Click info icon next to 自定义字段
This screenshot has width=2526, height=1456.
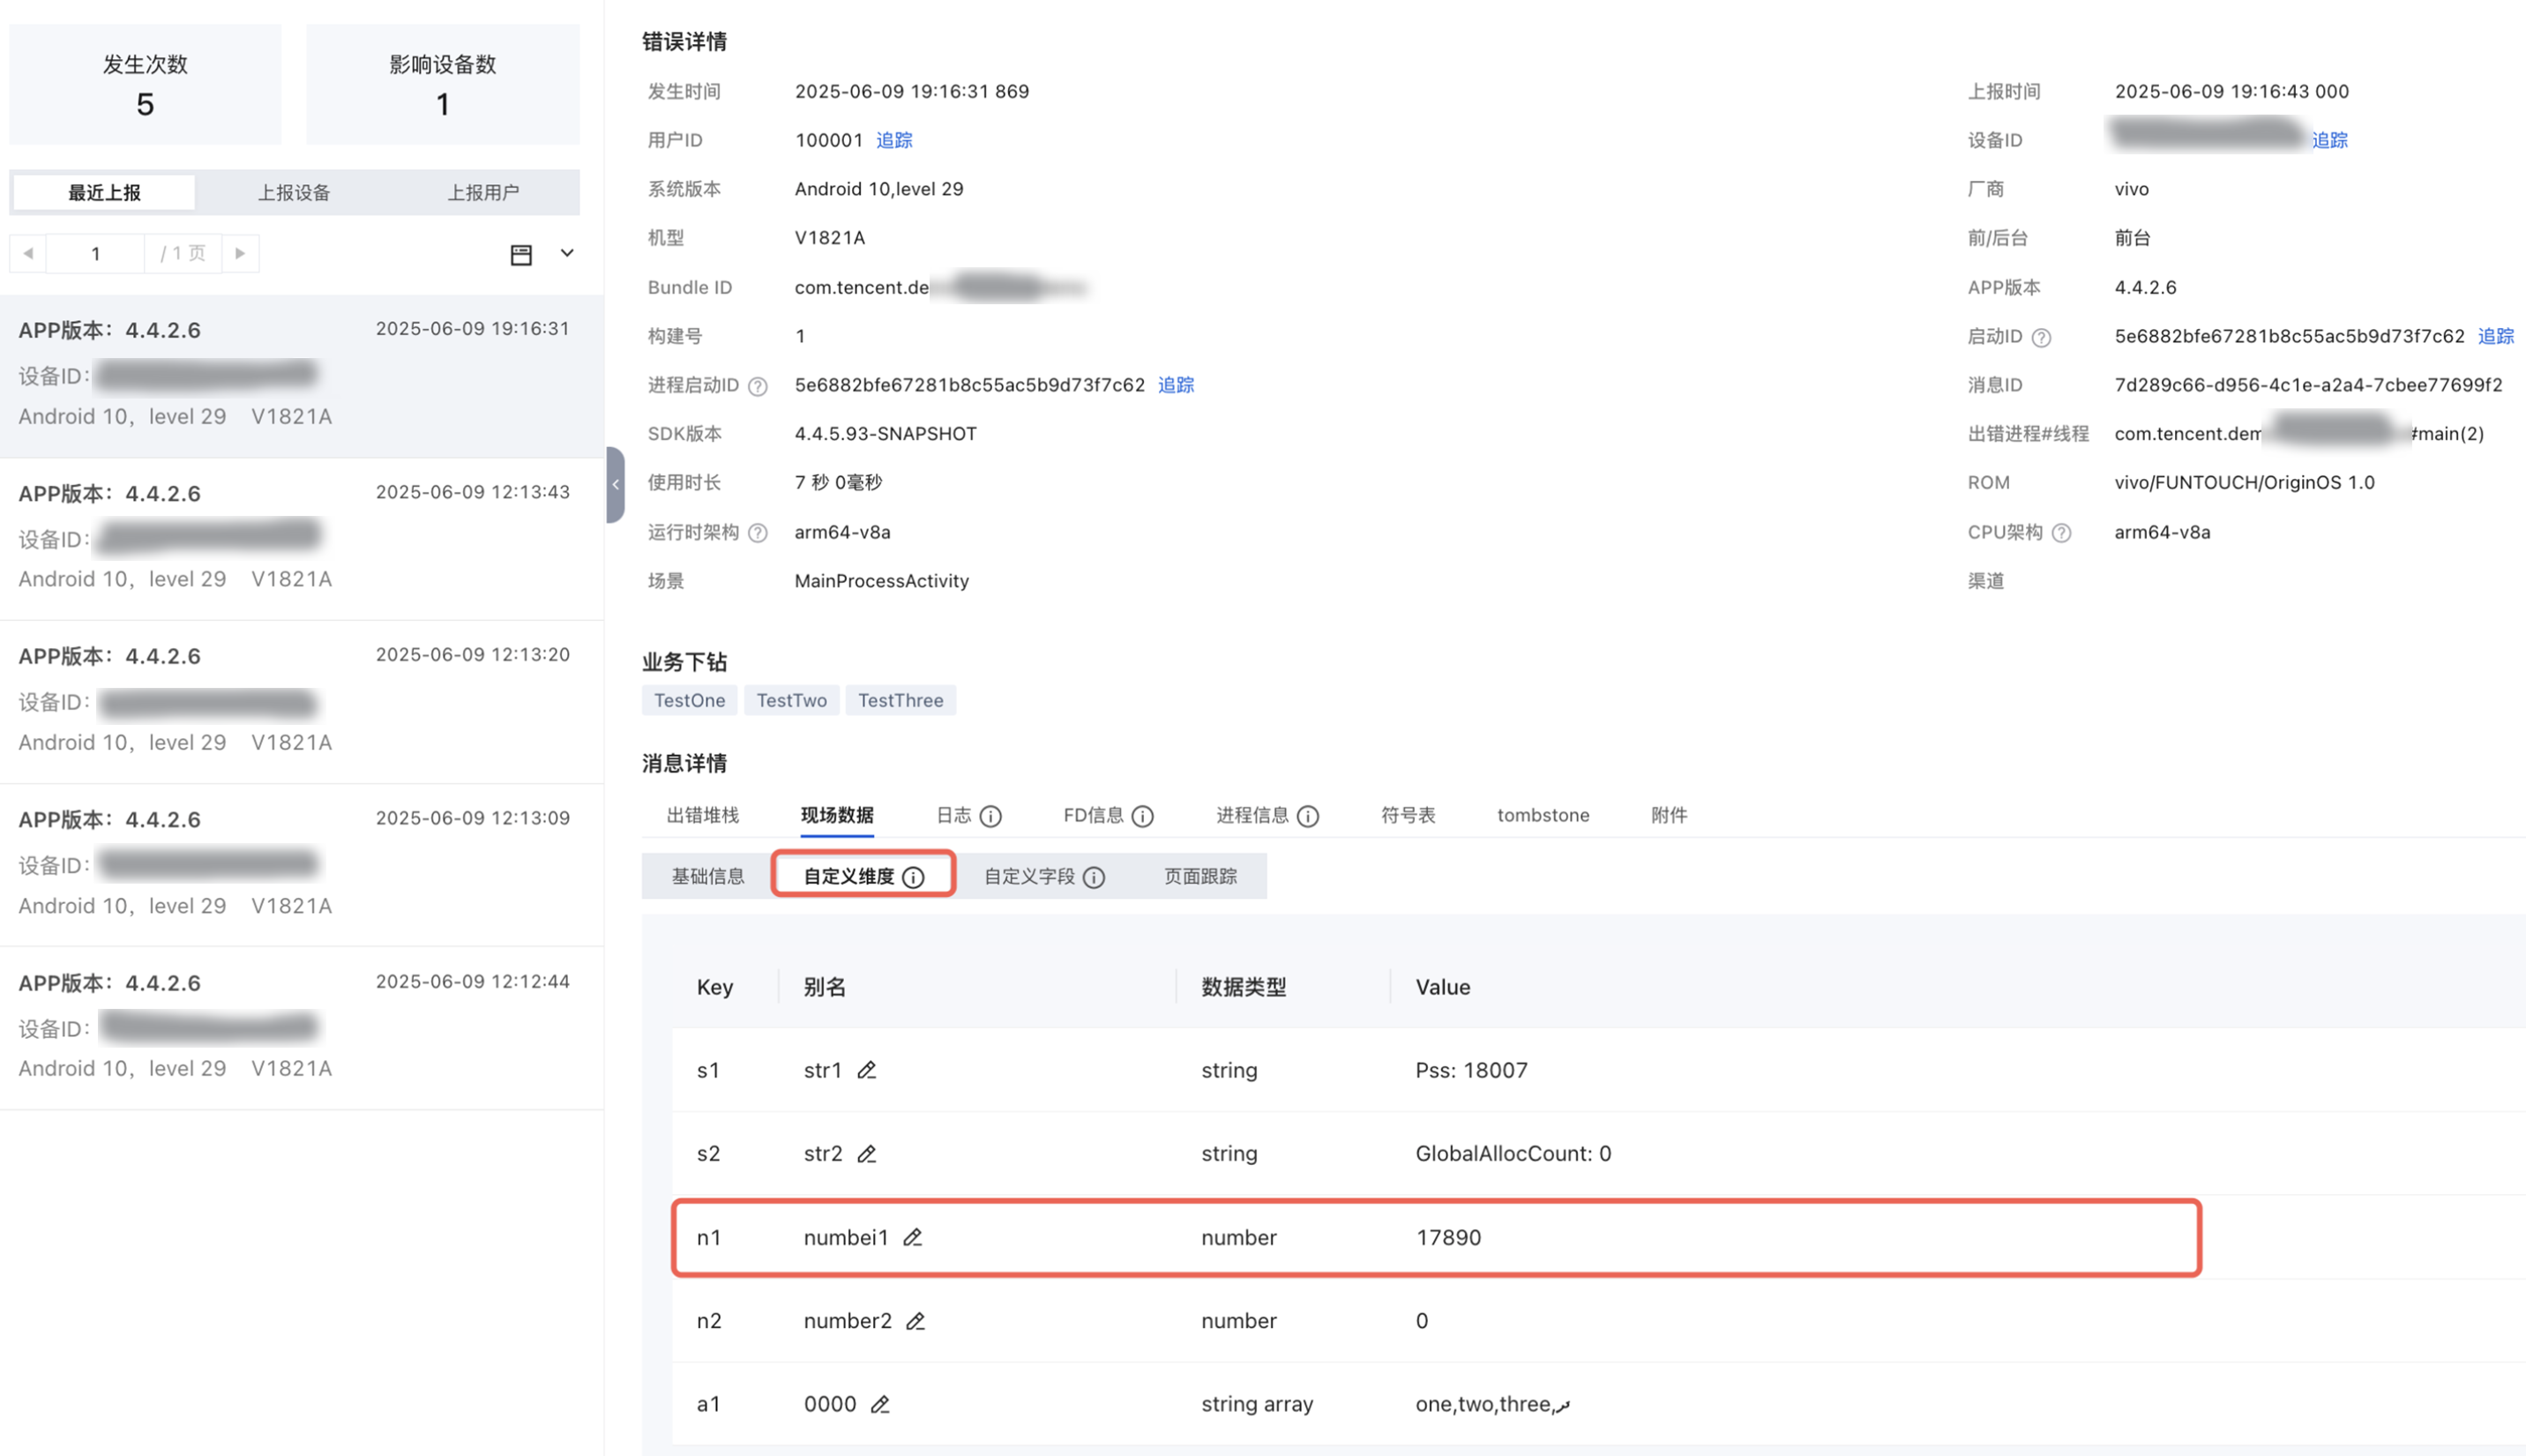(x=1094, y=877)
